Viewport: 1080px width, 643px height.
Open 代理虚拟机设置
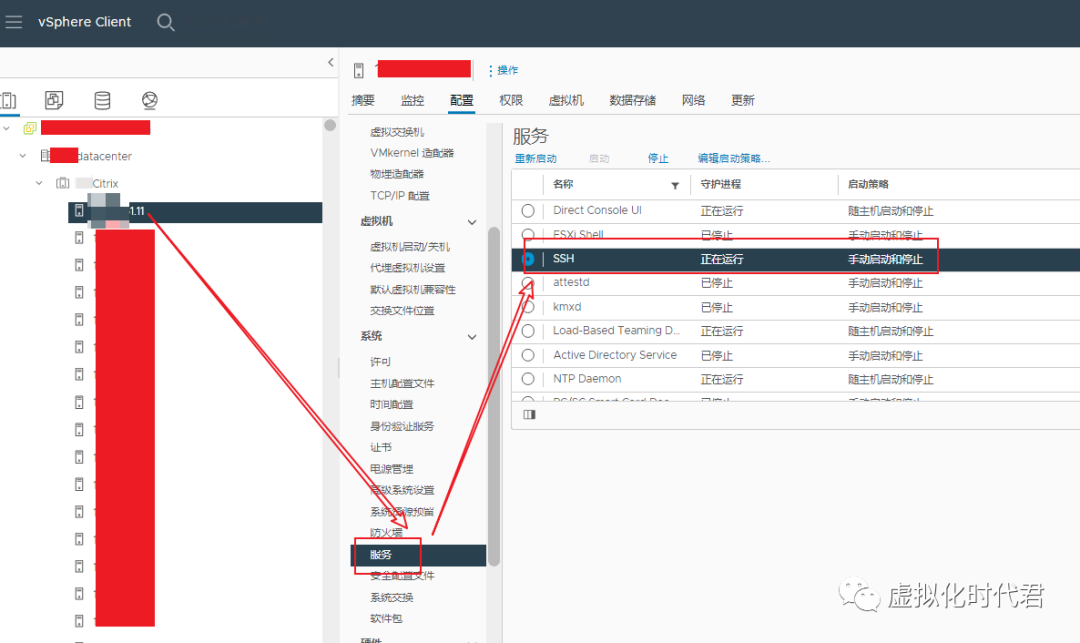408,268
